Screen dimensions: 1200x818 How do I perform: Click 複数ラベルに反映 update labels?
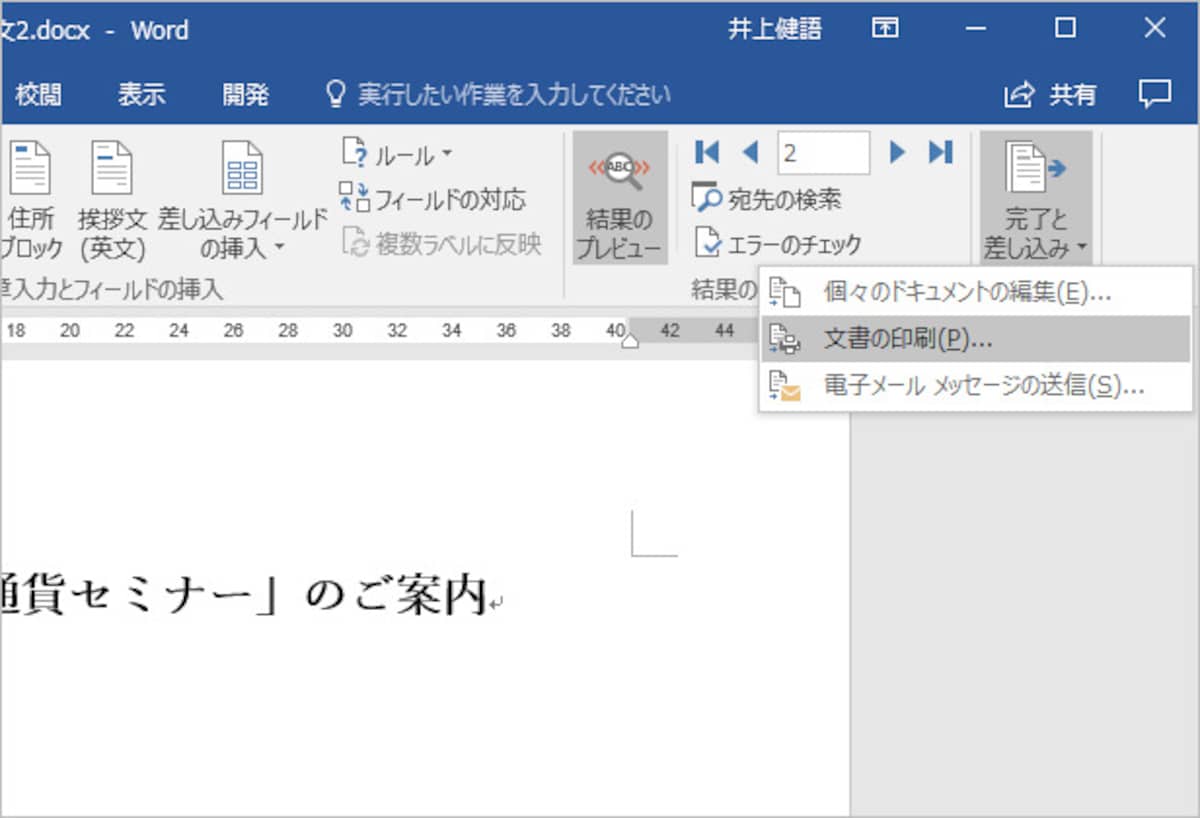[441, 243]
